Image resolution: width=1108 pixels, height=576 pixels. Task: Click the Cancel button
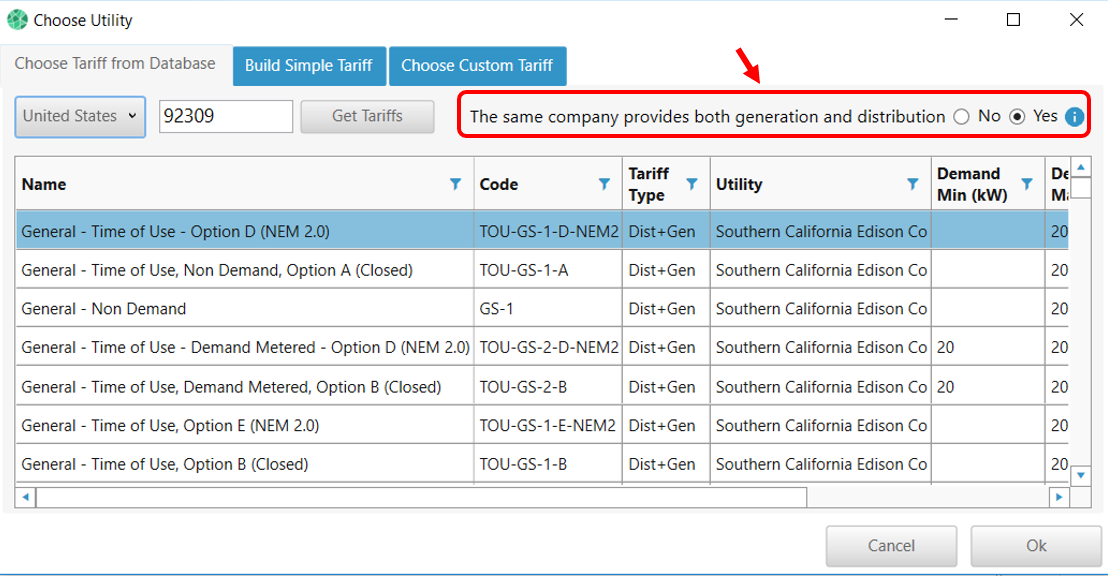891,546
